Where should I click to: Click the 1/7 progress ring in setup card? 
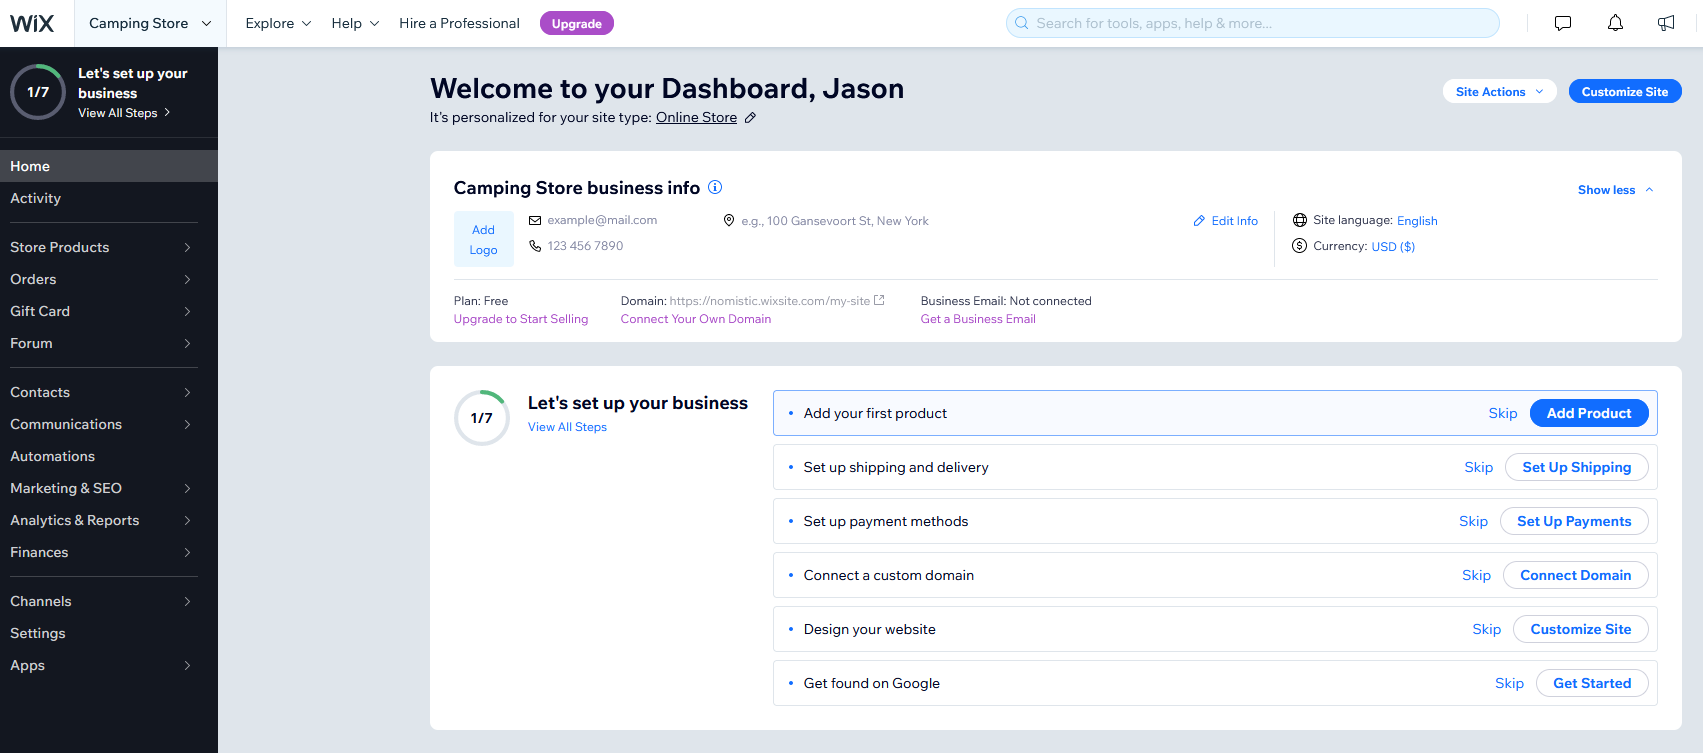tap(482, 418)
